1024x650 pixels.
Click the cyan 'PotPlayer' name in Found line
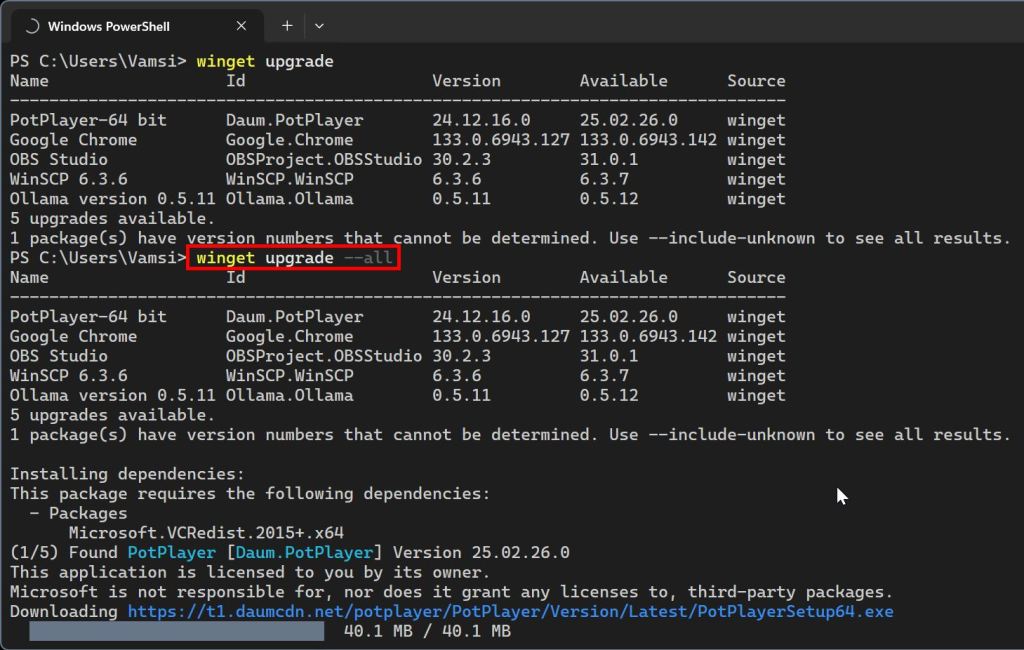[171, 553]
